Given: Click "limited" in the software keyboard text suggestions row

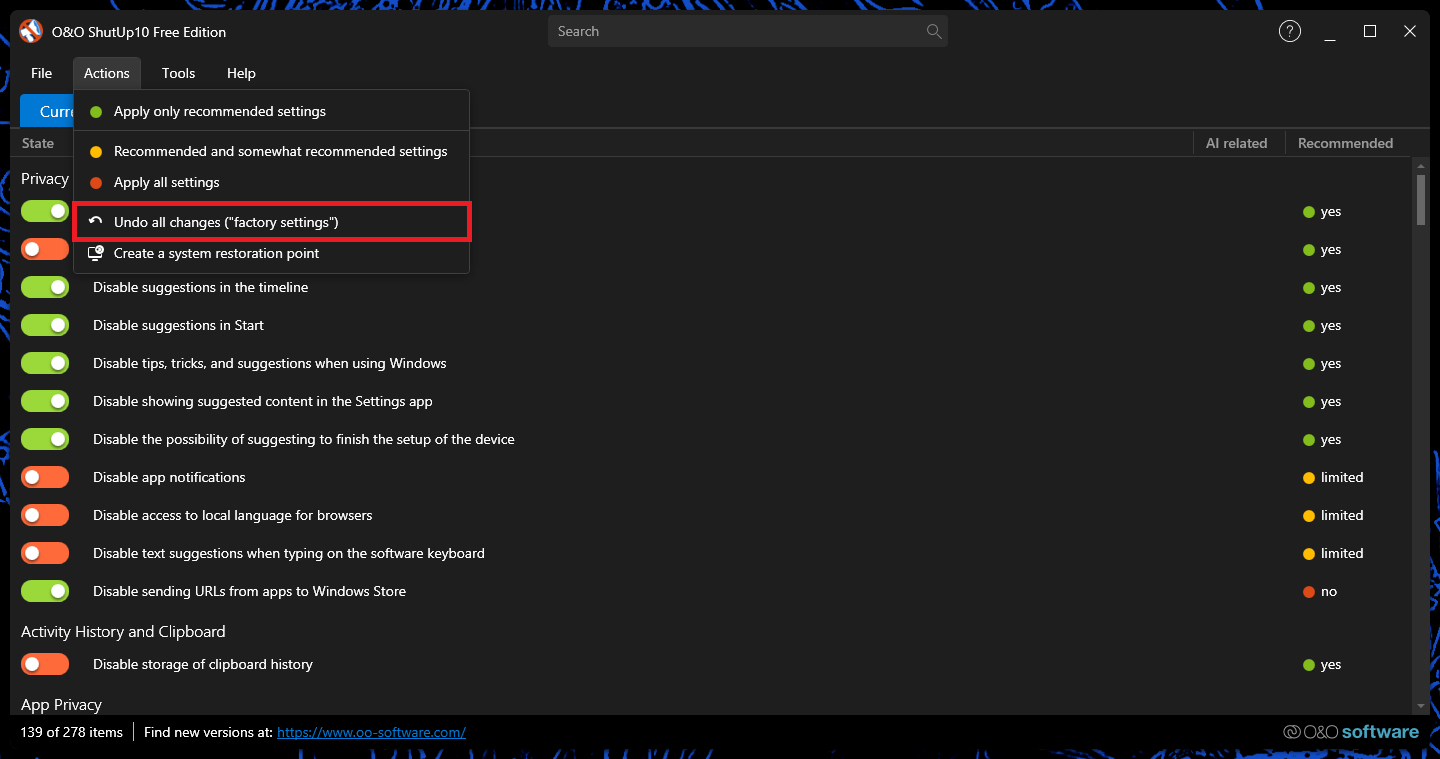Looking at the screenshot, I should point(1342,553).
